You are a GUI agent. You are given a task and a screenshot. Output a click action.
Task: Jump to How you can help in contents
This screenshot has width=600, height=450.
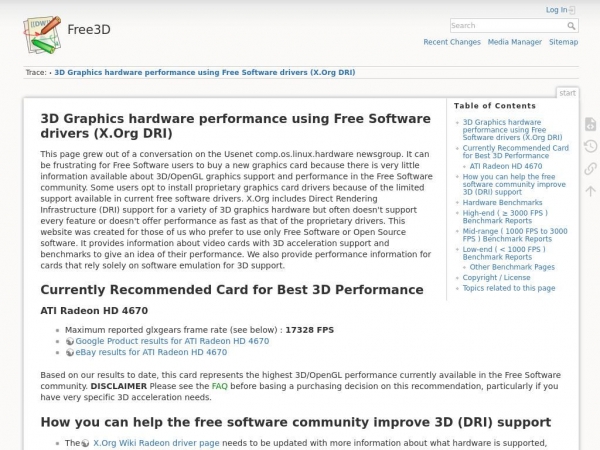point(514,184)
